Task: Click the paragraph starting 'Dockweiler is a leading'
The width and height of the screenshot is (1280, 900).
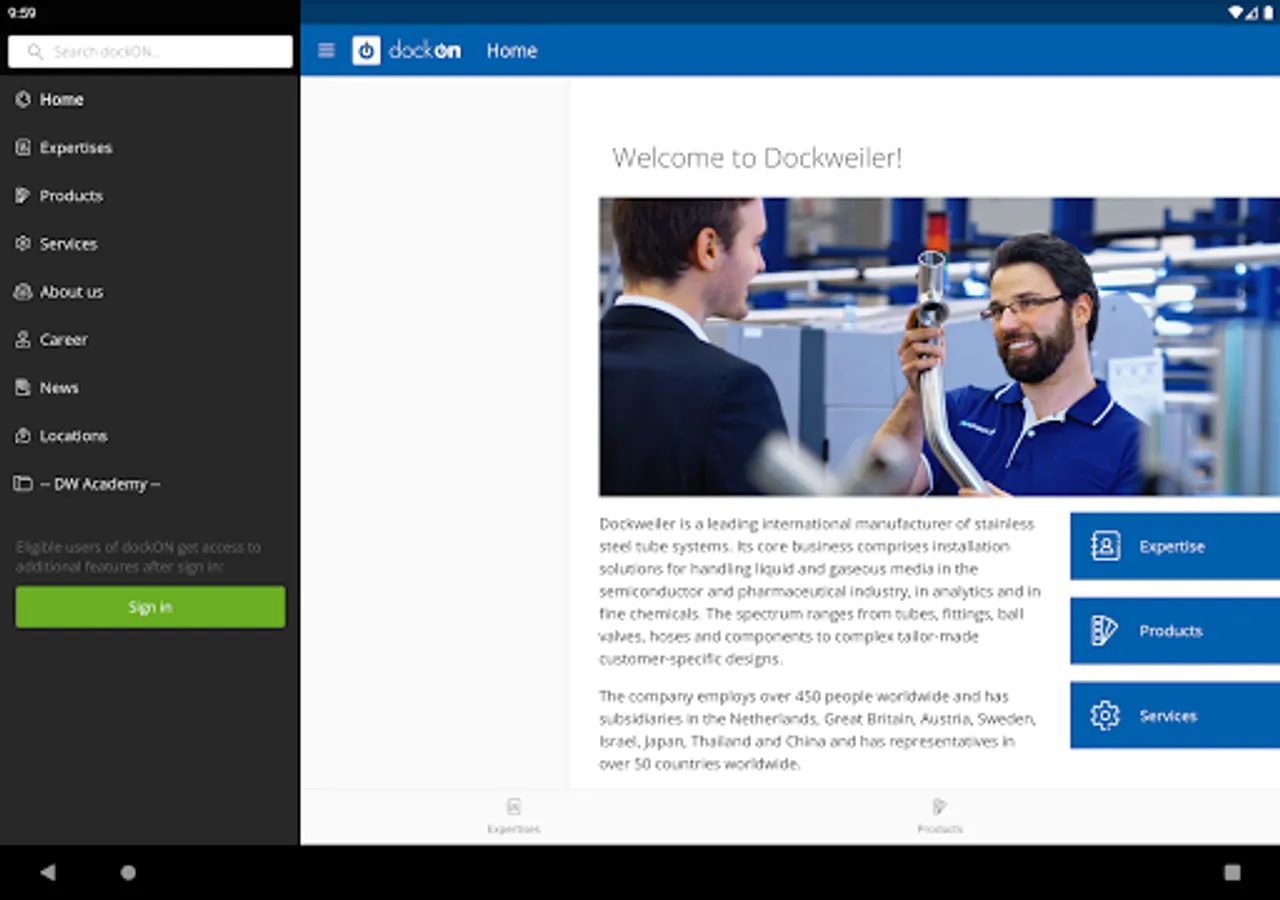Action: pyautogui.click(x=820, y=591)
